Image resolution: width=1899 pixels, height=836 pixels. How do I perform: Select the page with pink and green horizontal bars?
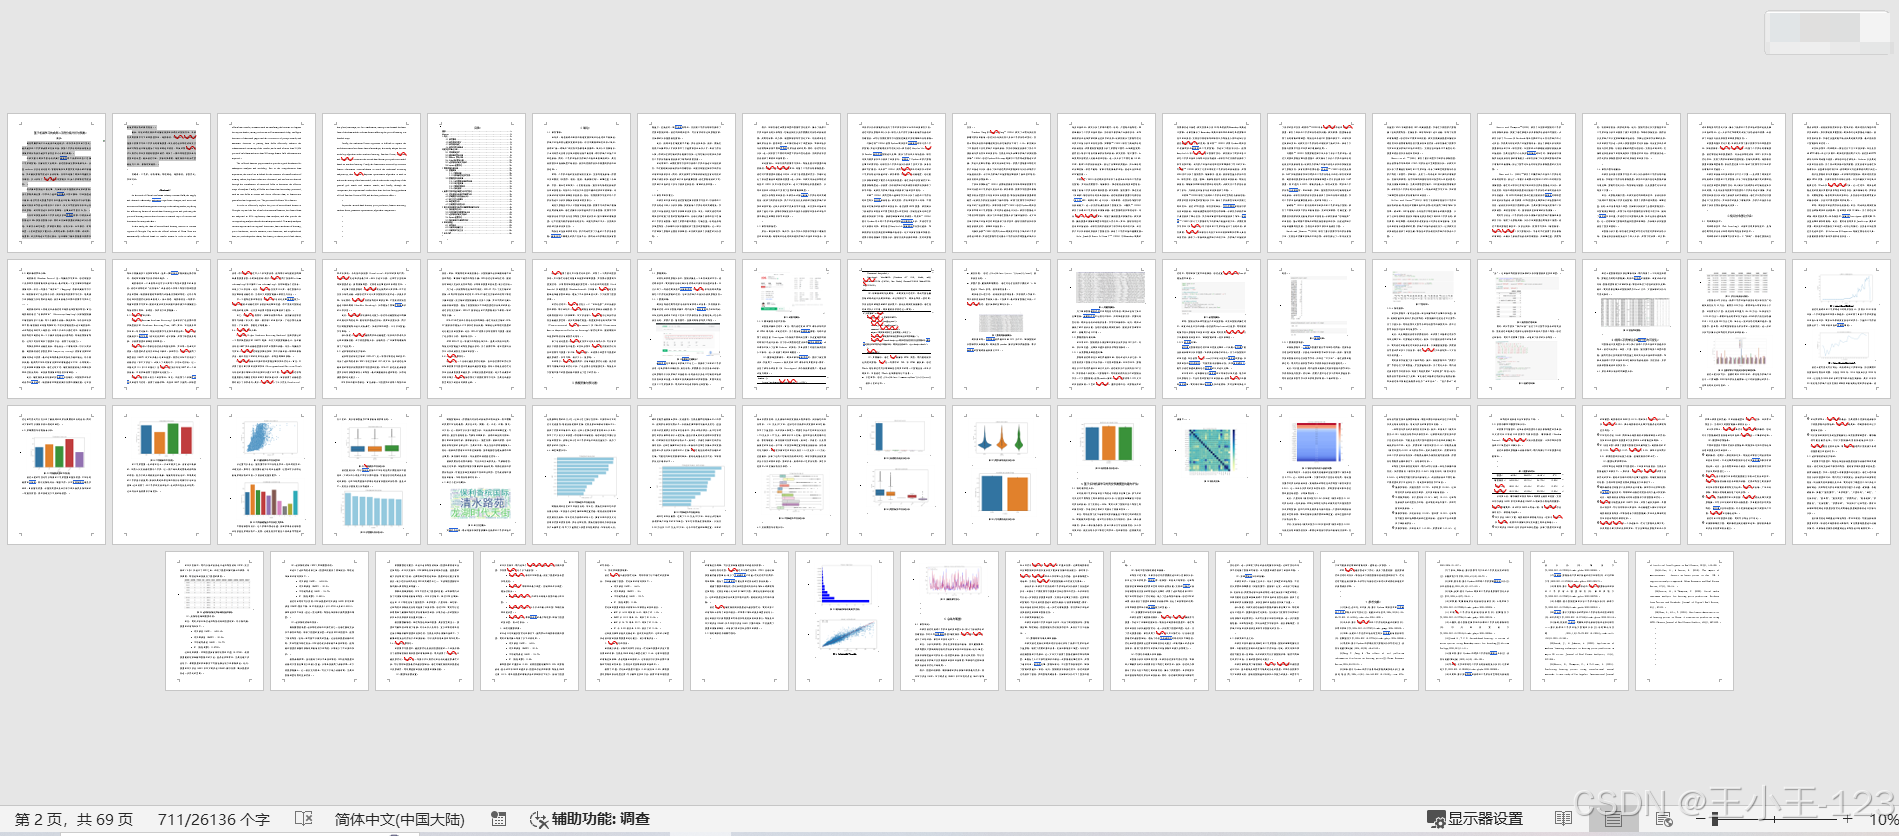tap(791, 474)
